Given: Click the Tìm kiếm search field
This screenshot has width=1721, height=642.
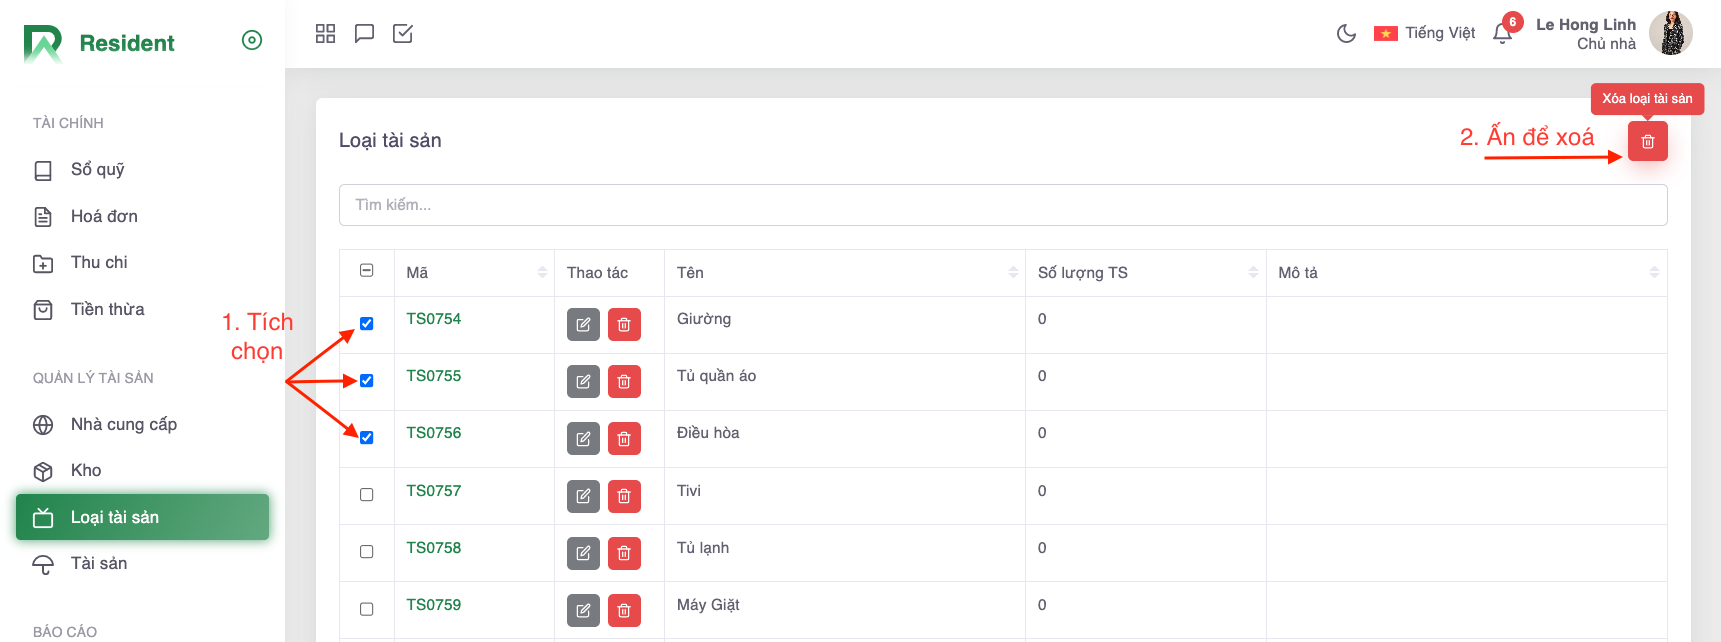Looking at the screenshot, I should (x=1002, y=205).
